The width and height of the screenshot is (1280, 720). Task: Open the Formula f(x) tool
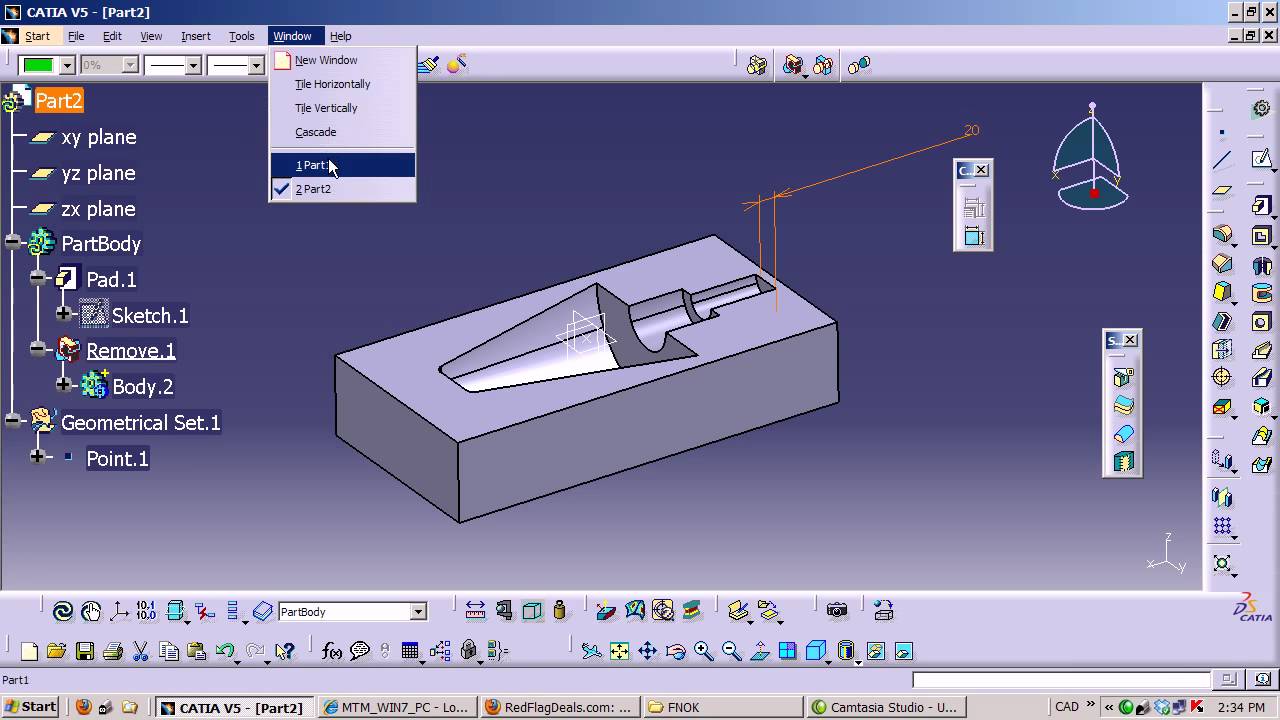[332, 652]
